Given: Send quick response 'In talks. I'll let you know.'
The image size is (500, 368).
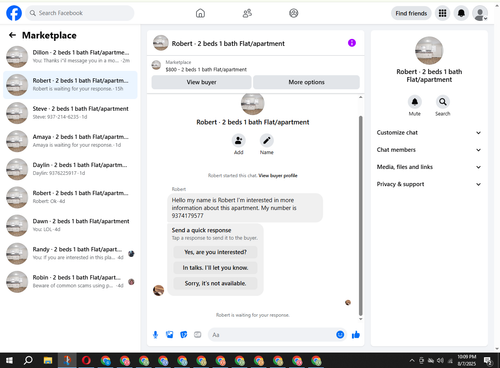Looking at the screenshot, I should (215, 268).
